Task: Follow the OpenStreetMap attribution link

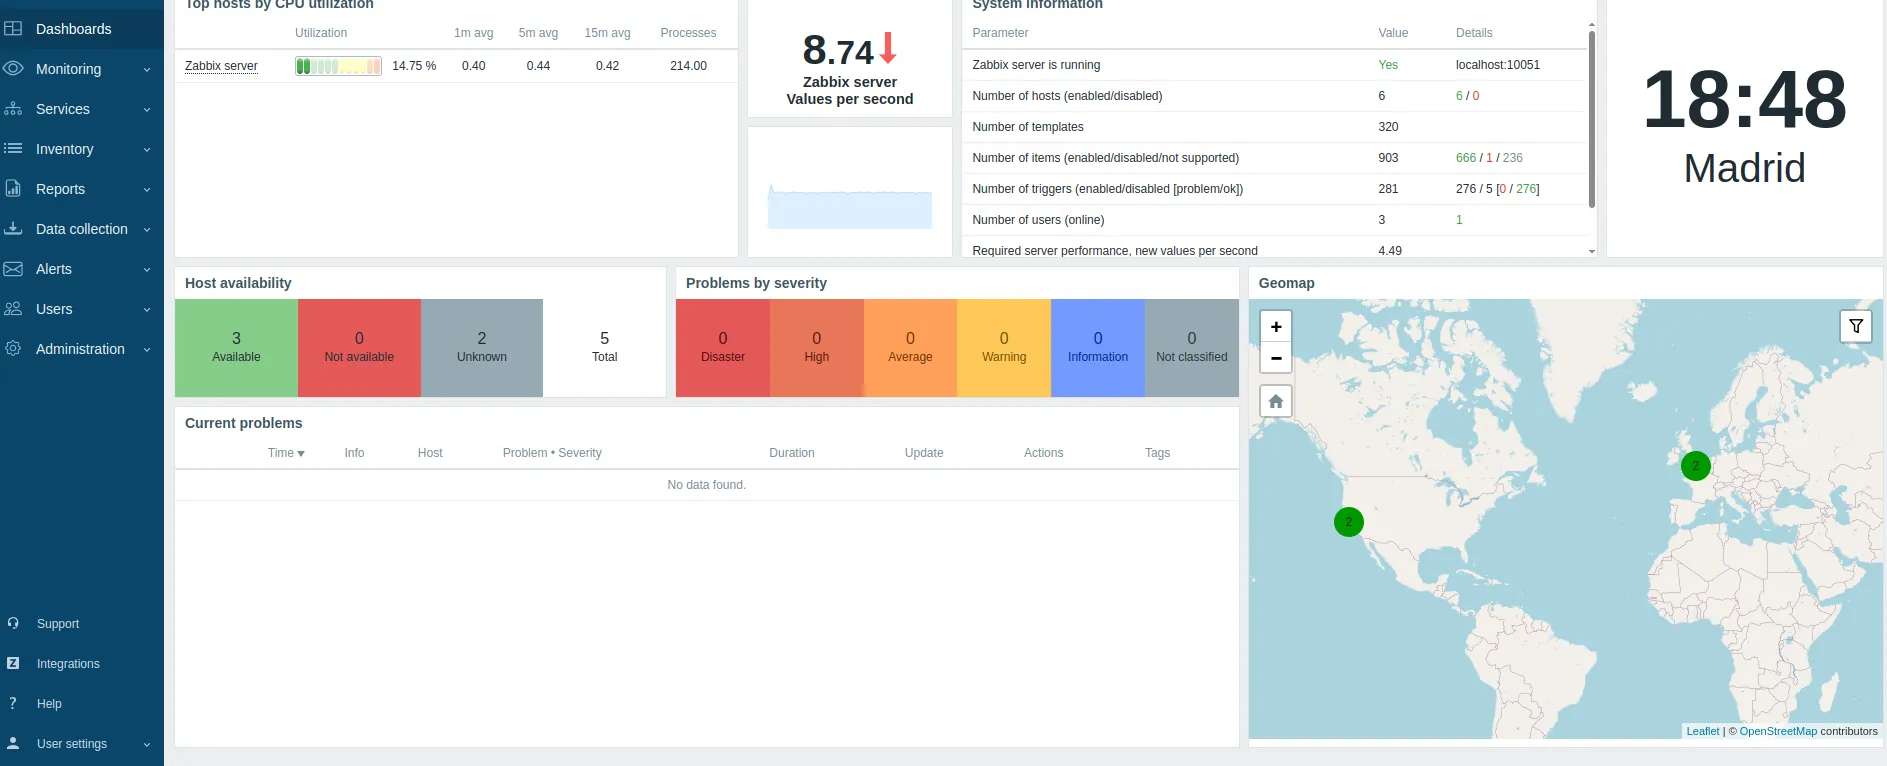Action: coord(1778,731)
